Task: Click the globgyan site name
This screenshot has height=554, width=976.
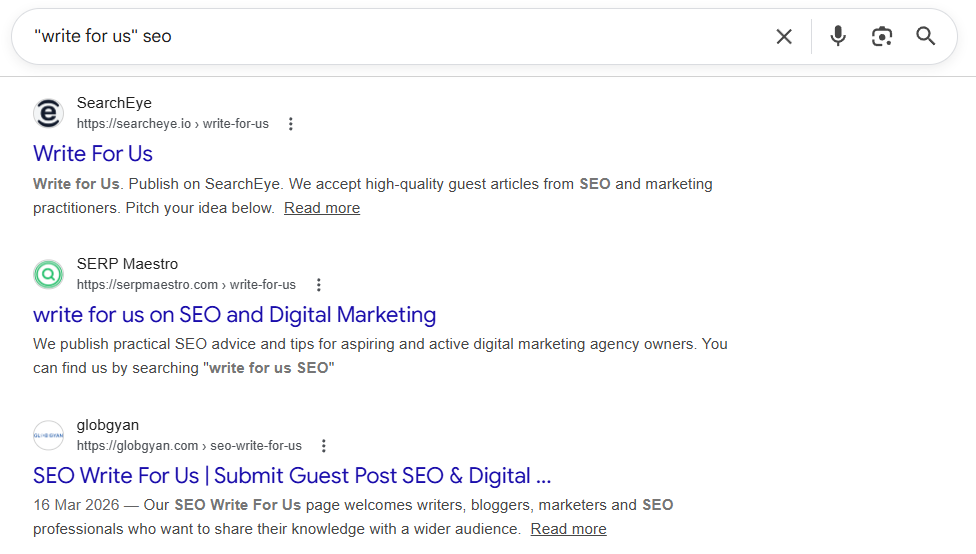Action: coord(108,425)
